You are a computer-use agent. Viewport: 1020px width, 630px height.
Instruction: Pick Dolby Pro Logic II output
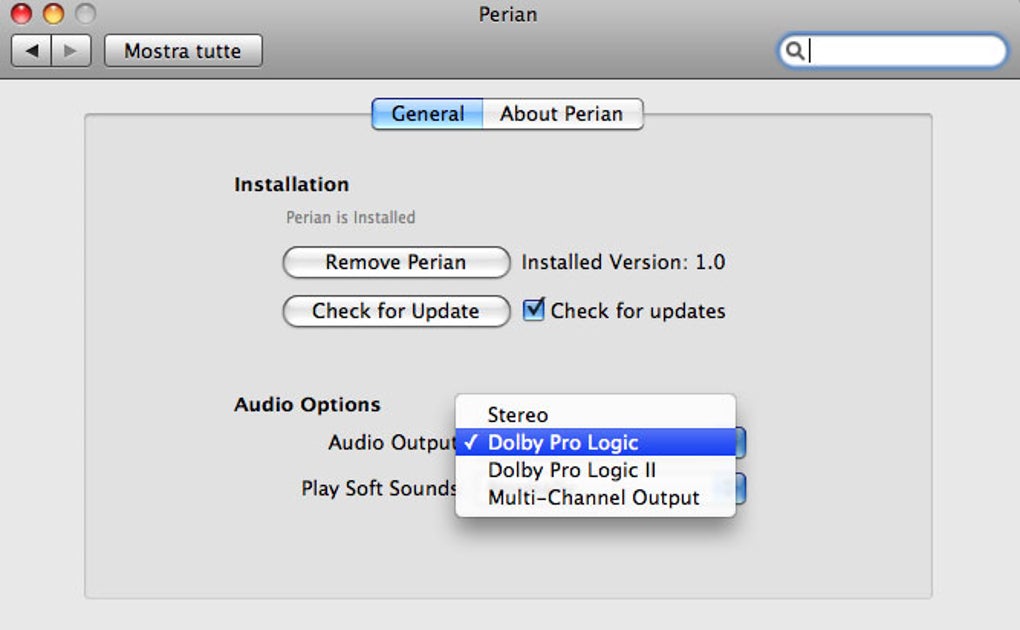(x=571, y=470)
